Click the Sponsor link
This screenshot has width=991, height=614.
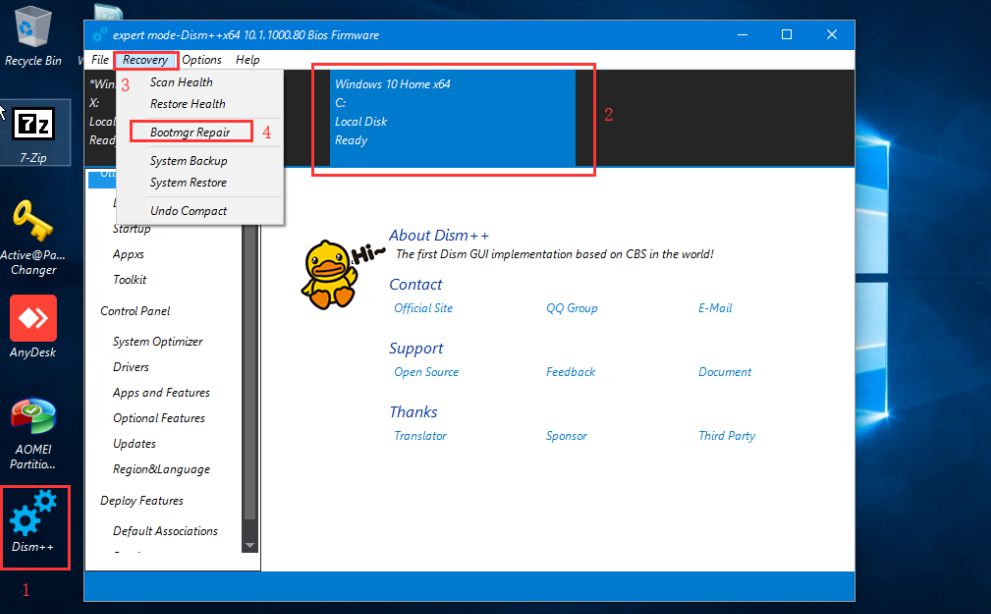click(x=566, y=436)
